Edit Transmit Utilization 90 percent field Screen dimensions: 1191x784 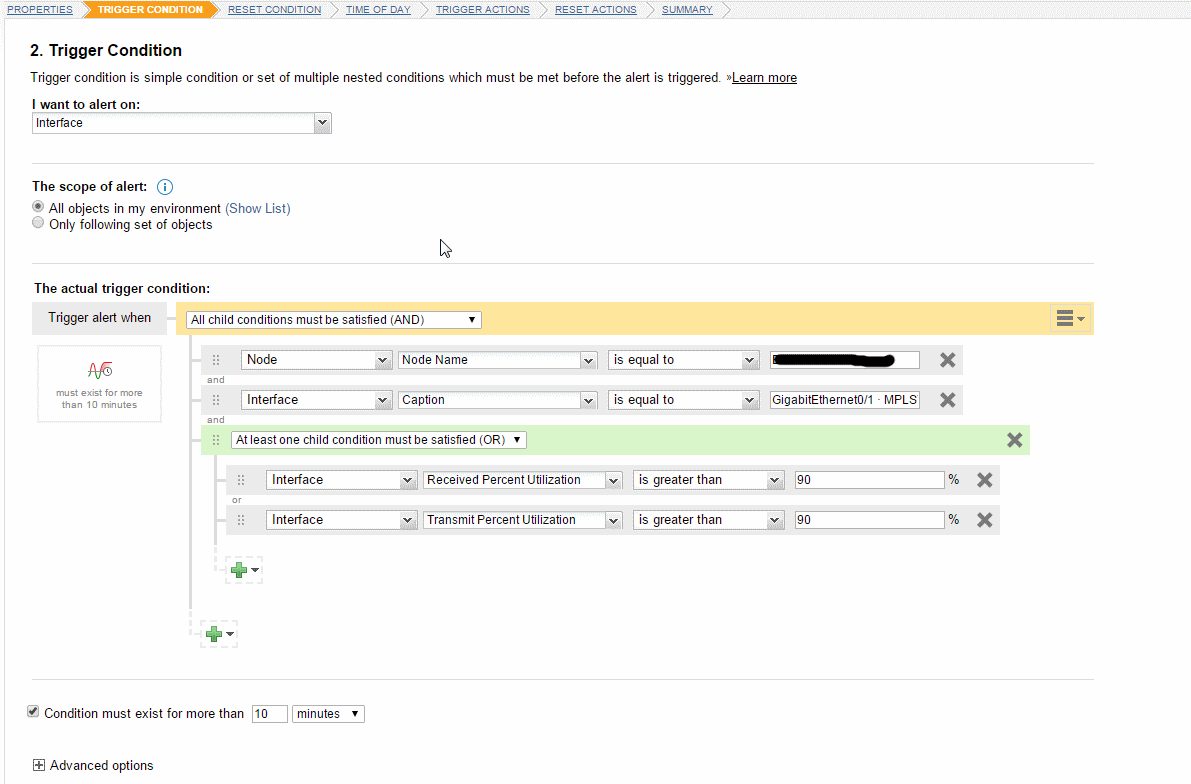[870, 520]
